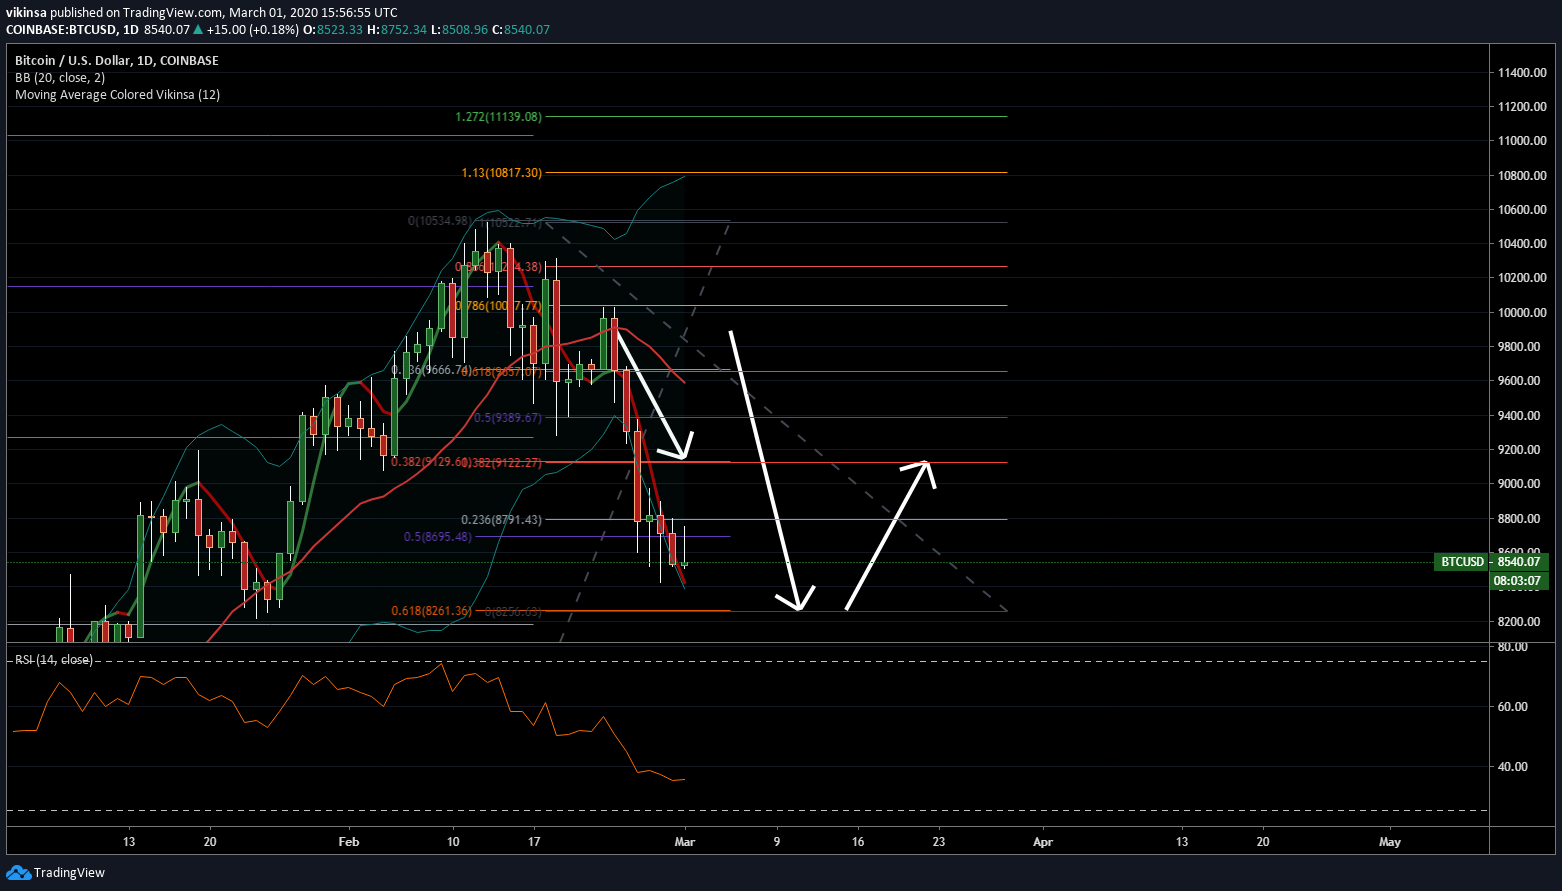Select the 1.13(10817.30) Fibonacci label
This screenshot has height=891, width=1562.
(501, 173)
